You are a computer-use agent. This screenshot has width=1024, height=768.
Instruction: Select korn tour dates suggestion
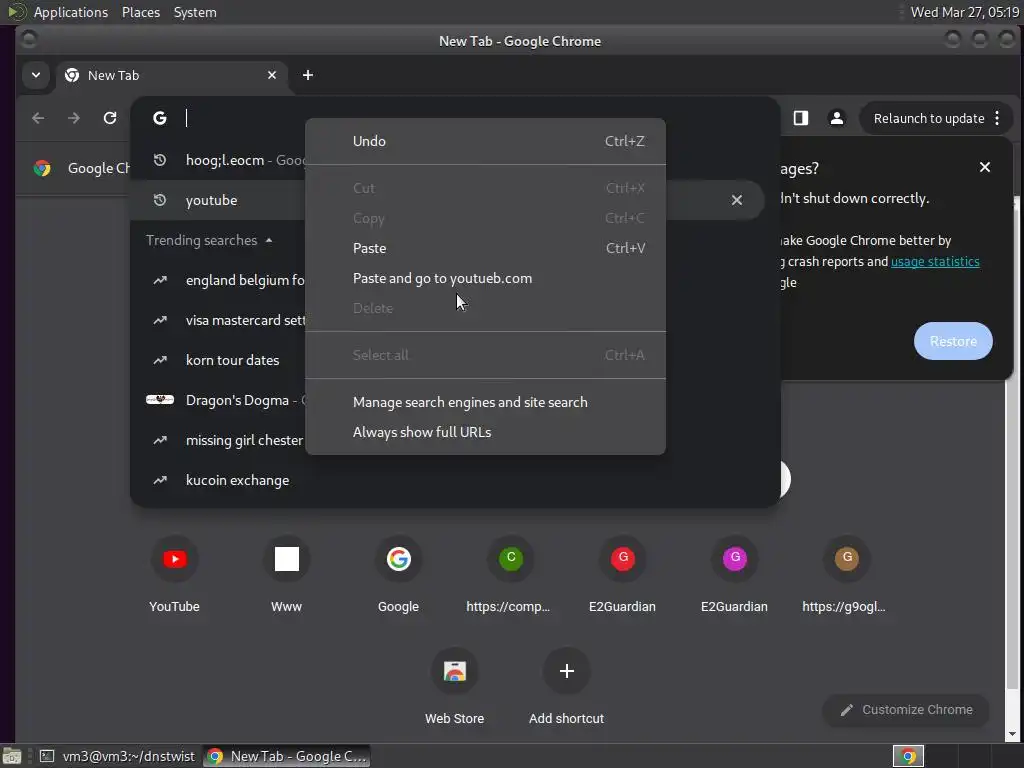point(218,360)
